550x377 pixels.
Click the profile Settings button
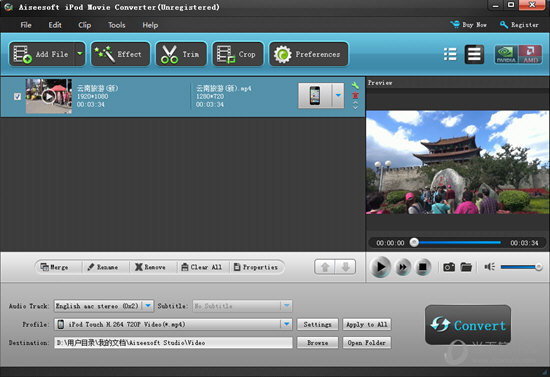pos(317,324)
